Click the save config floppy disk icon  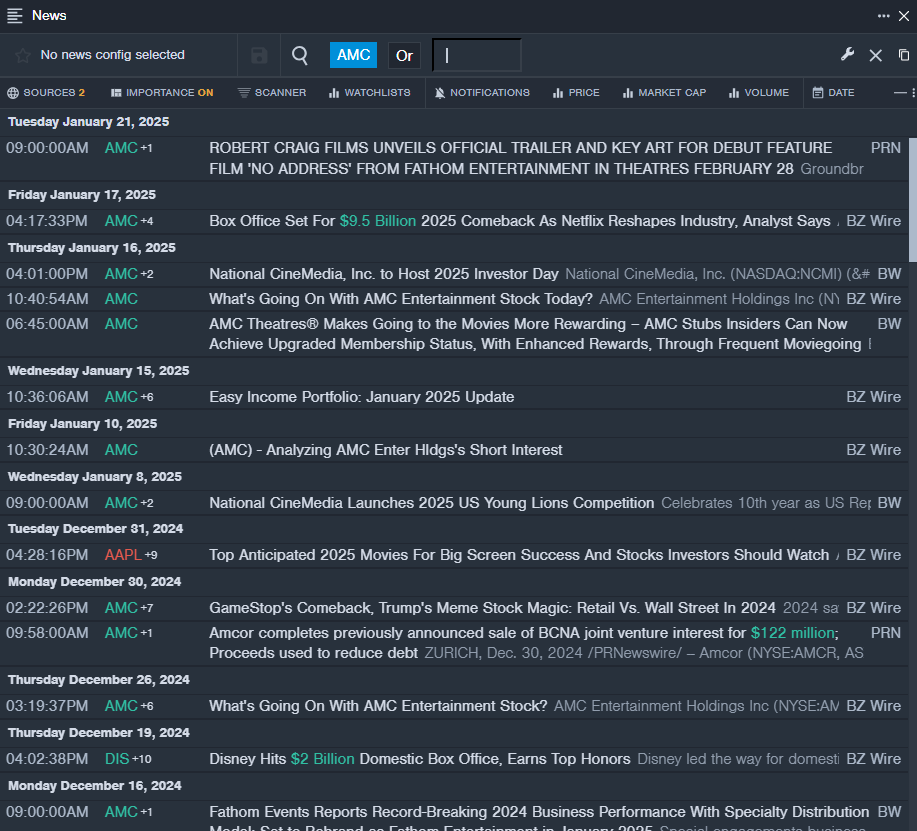click(x=259, y=56)
